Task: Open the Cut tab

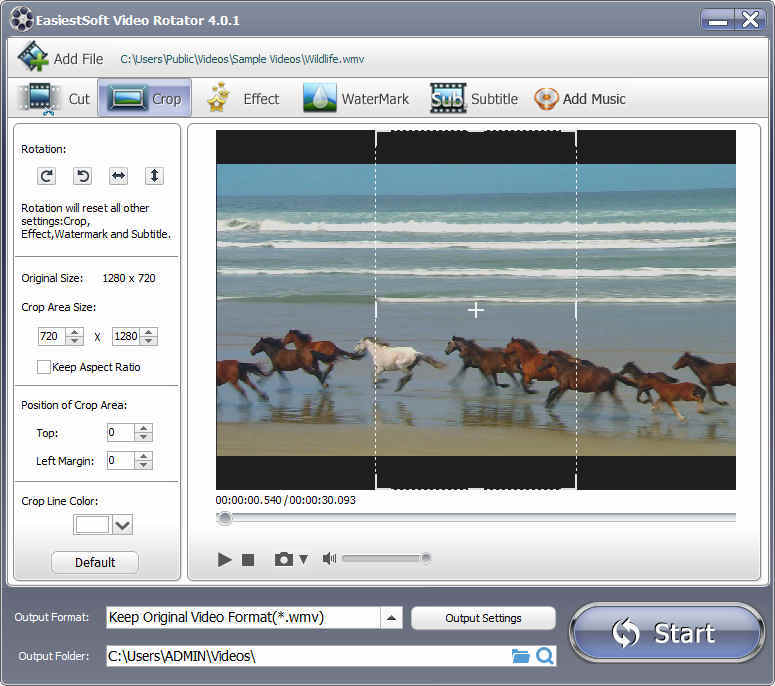Action: pyautogui.click(x=53, y=98)
